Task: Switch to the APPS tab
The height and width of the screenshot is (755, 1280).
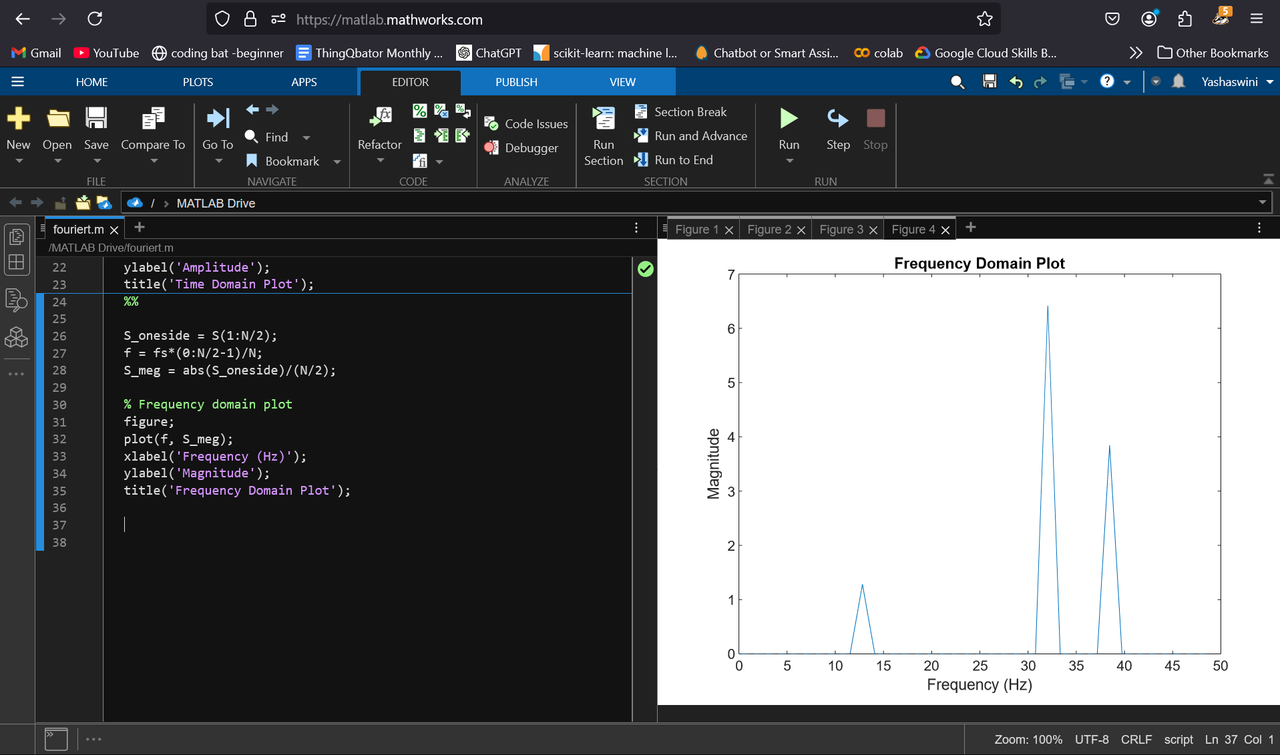Action: pos(304,82)
